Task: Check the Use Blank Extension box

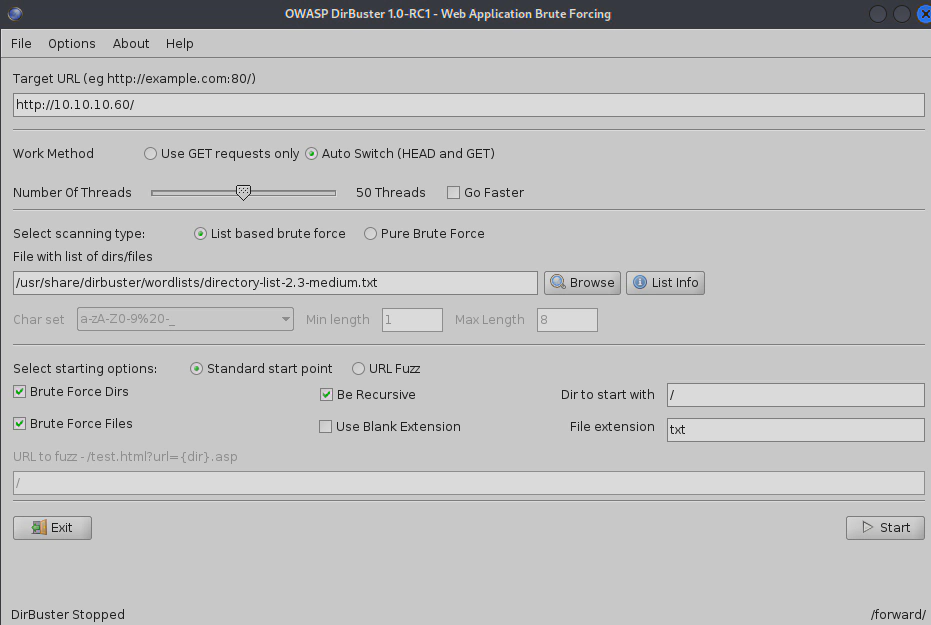Action: [326, 427]
